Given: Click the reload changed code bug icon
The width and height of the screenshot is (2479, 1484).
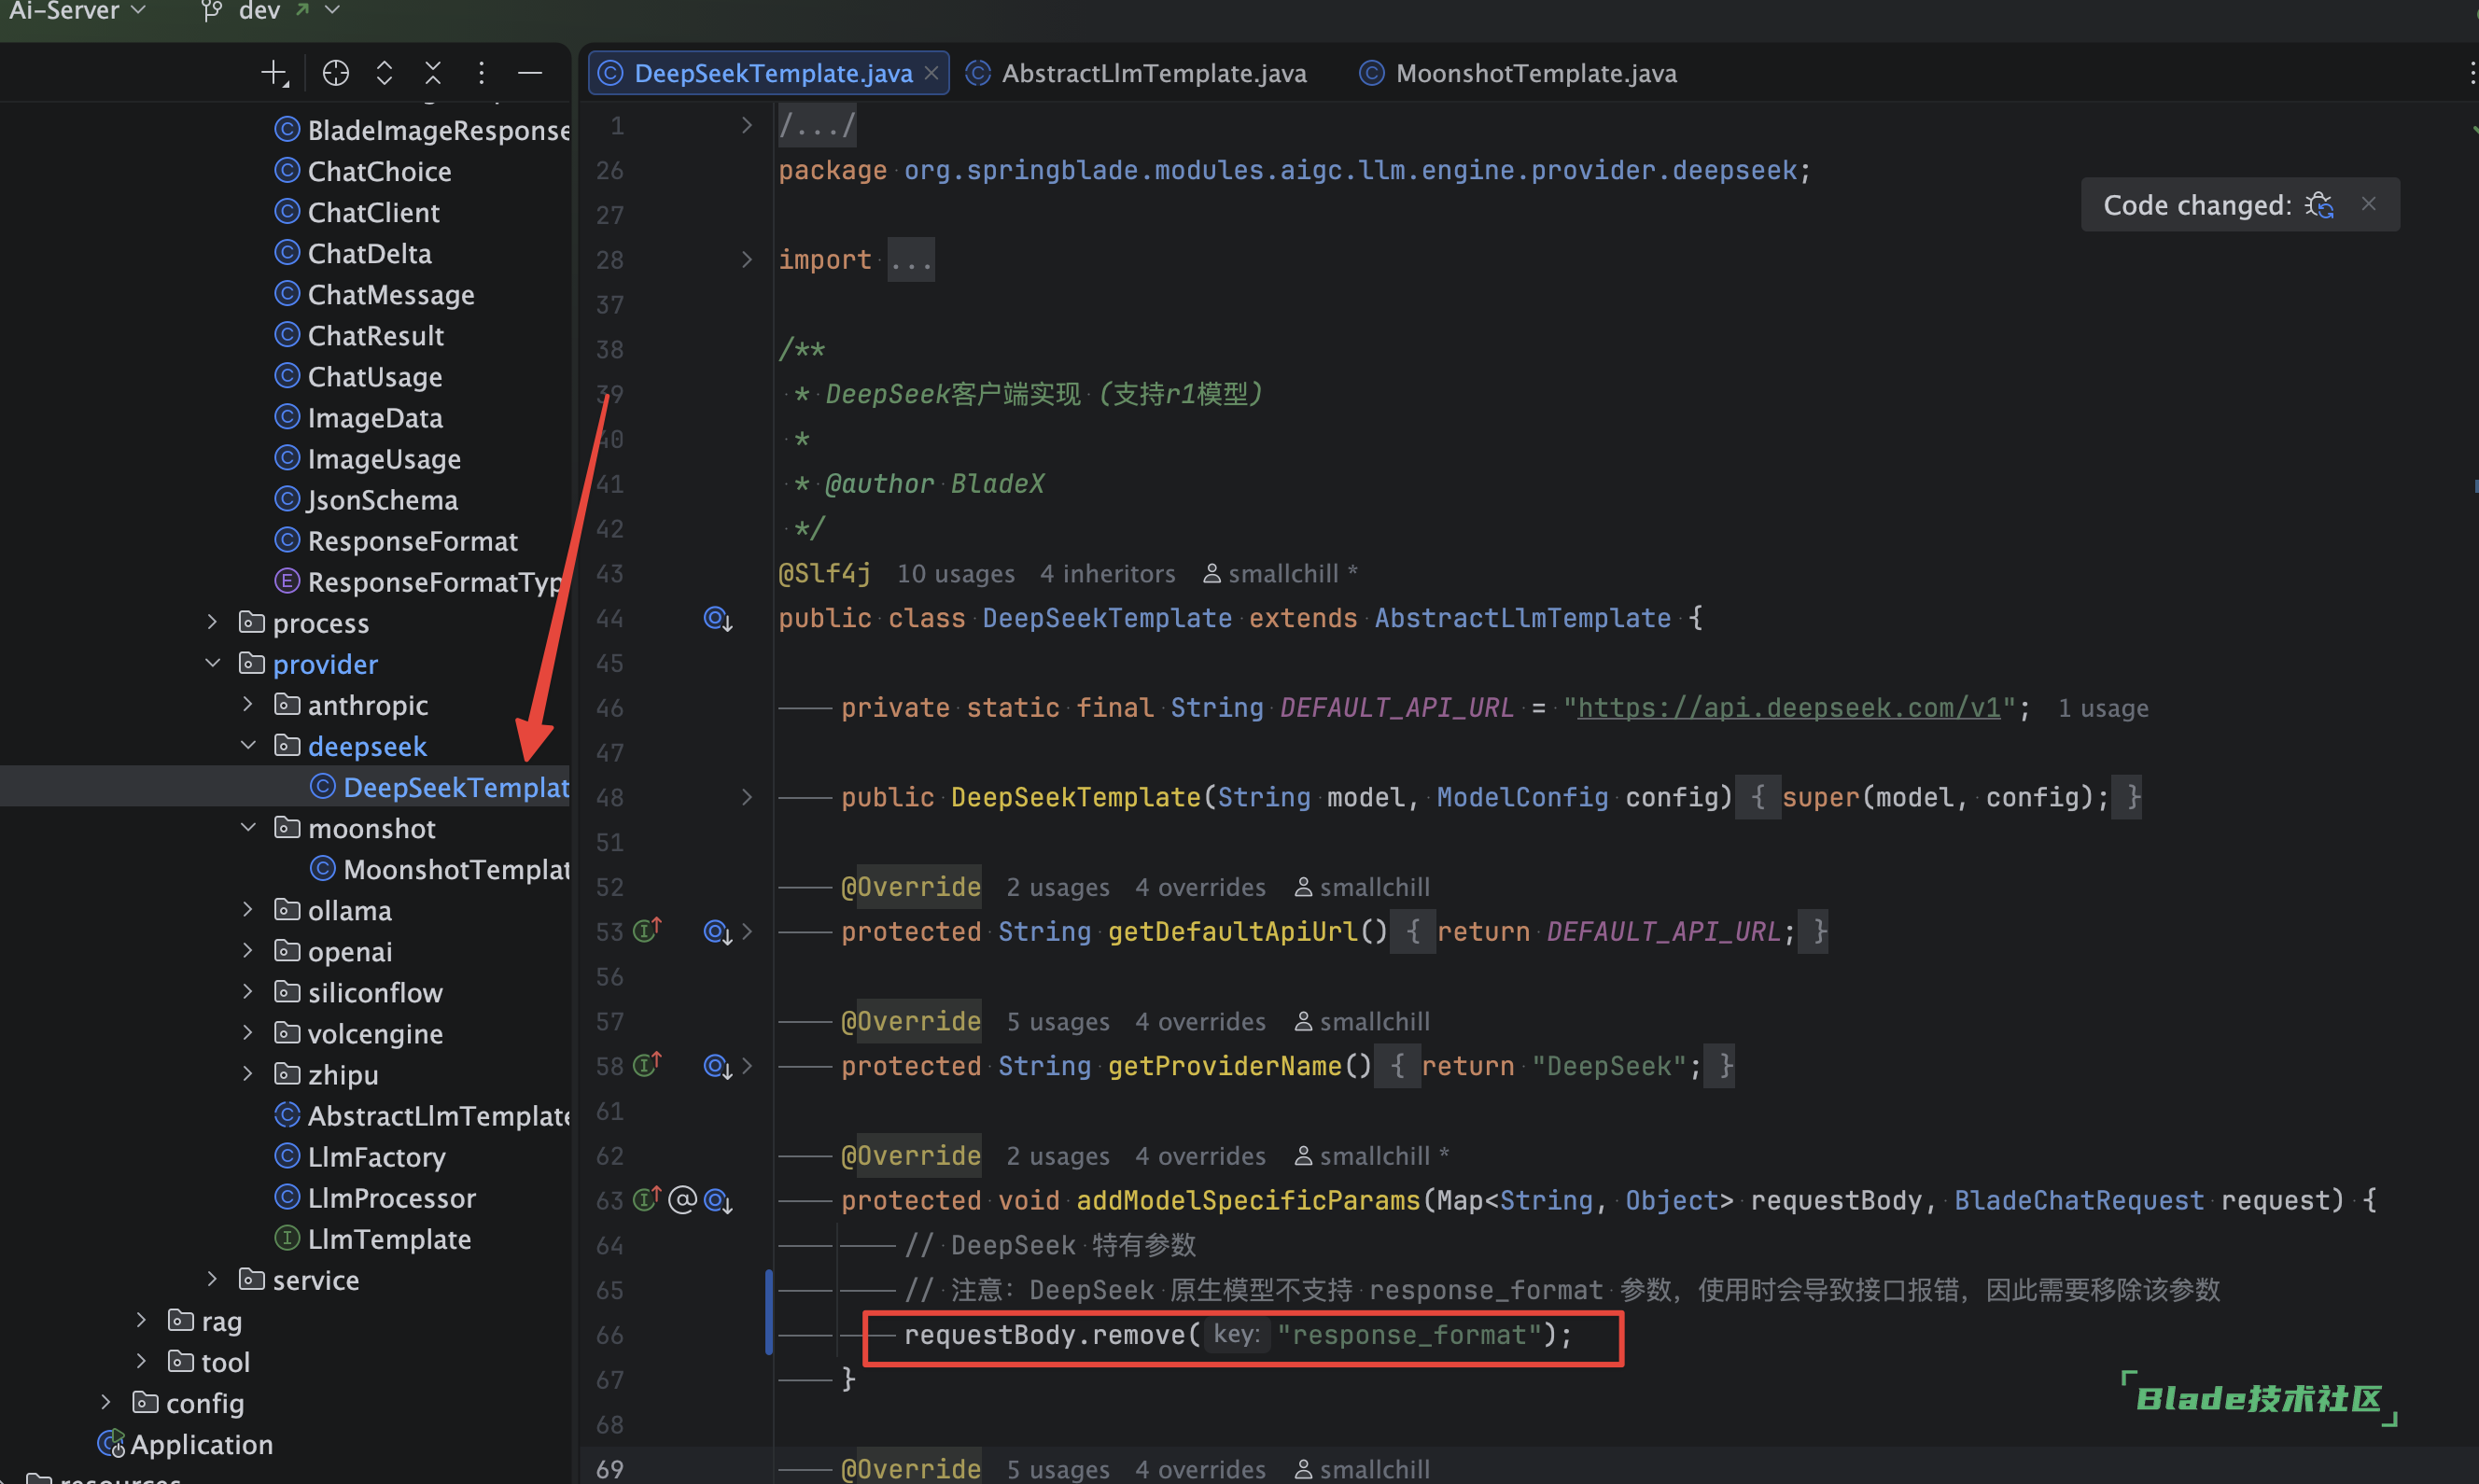Looking at the screenshot, I should [2320, 205].
